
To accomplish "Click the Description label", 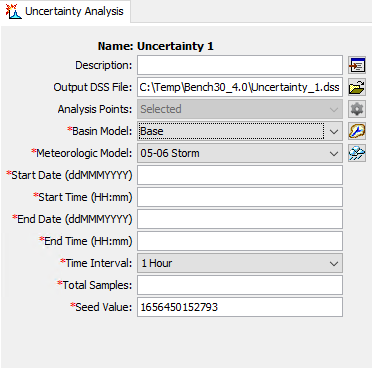I will 104,65.
